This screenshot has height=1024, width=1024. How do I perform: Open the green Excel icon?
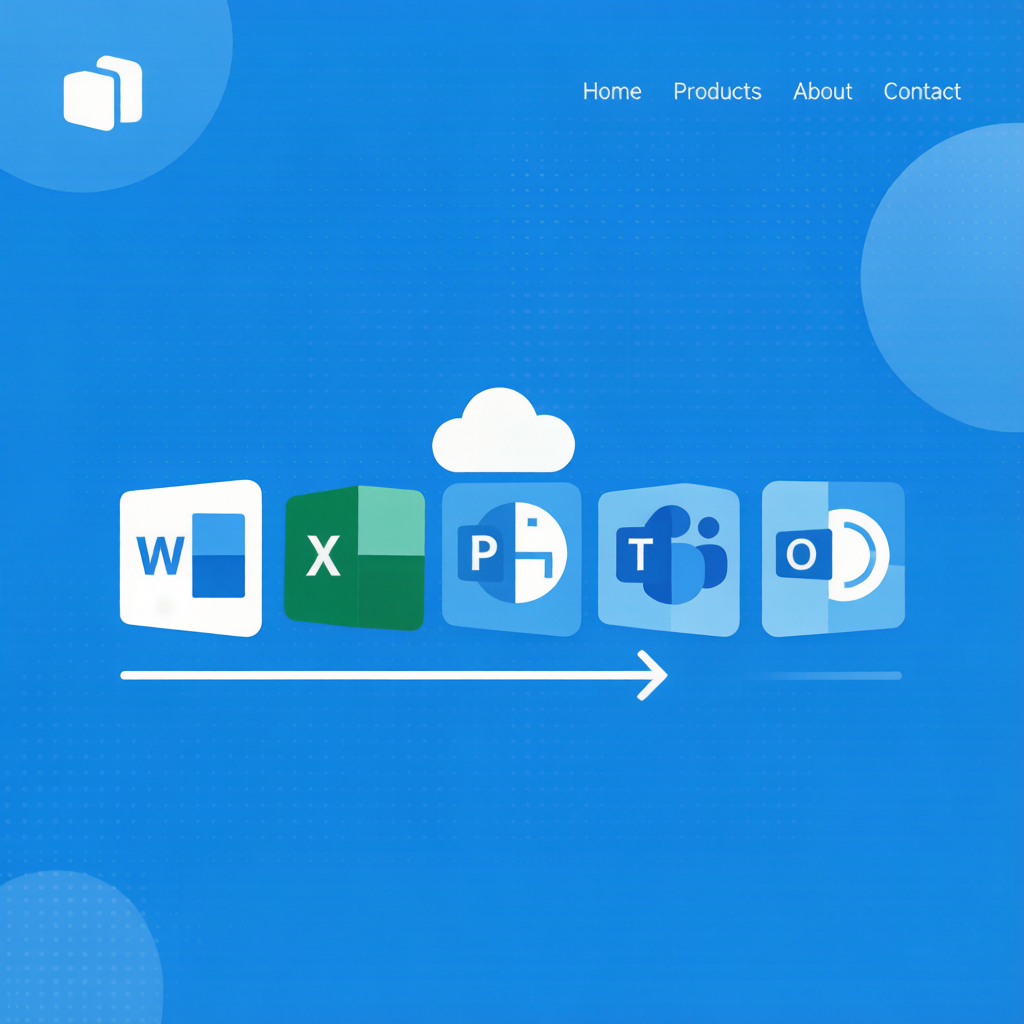(x=355, y=558)
